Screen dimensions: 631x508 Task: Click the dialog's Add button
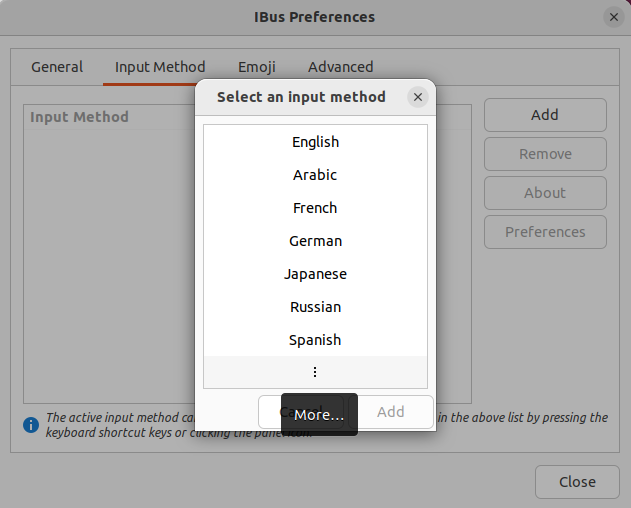point(391,412)
